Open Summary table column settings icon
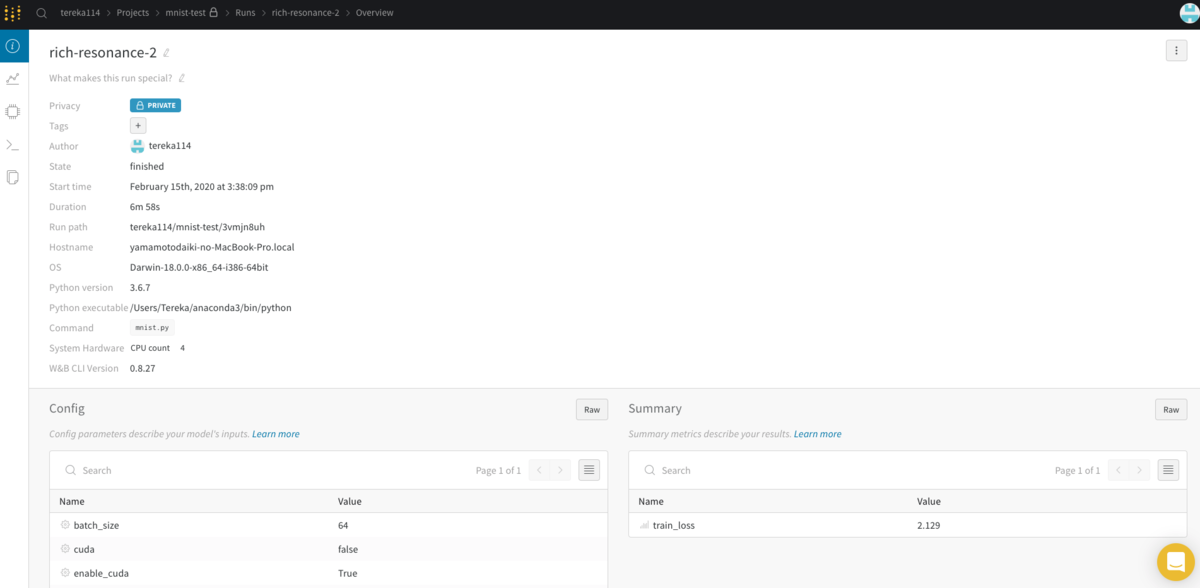Image resolution: width=1200 pixels, height=588 pixels. point(1168,470)
